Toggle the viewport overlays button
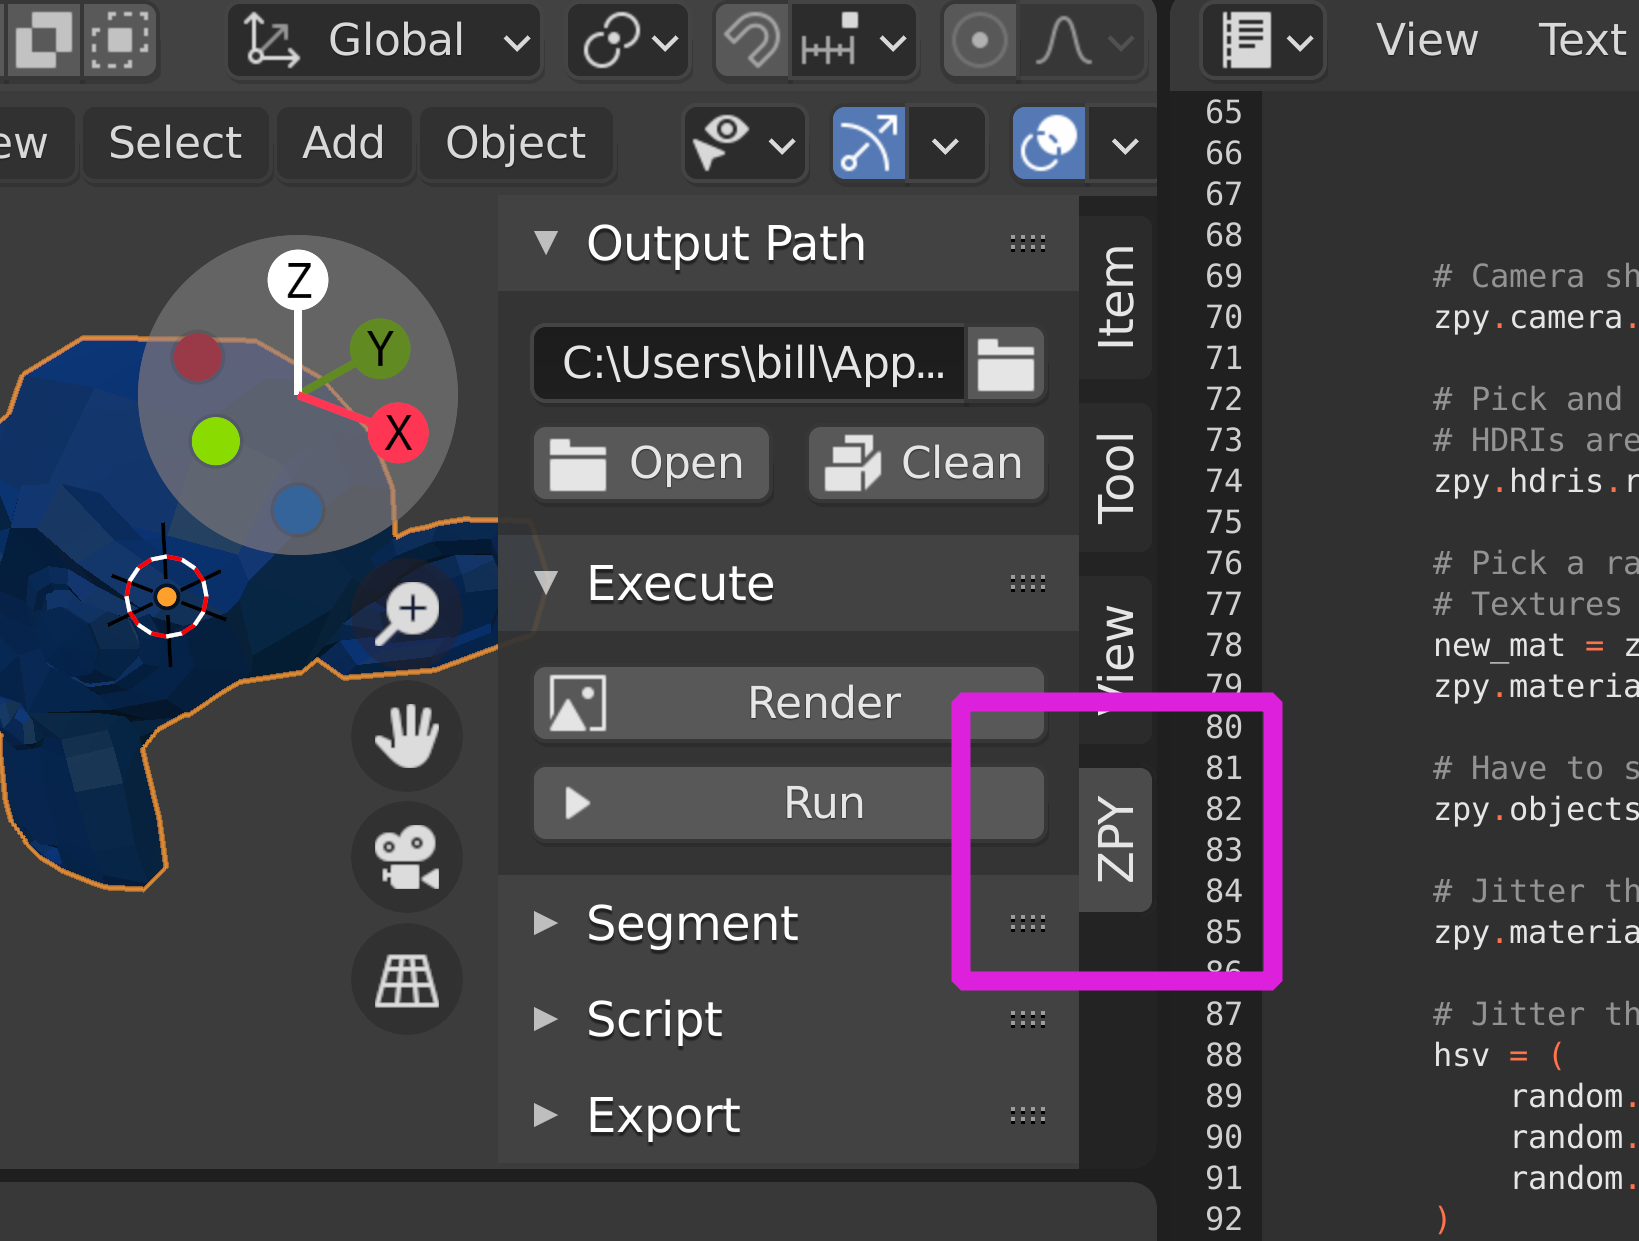 click(1048, 144)
